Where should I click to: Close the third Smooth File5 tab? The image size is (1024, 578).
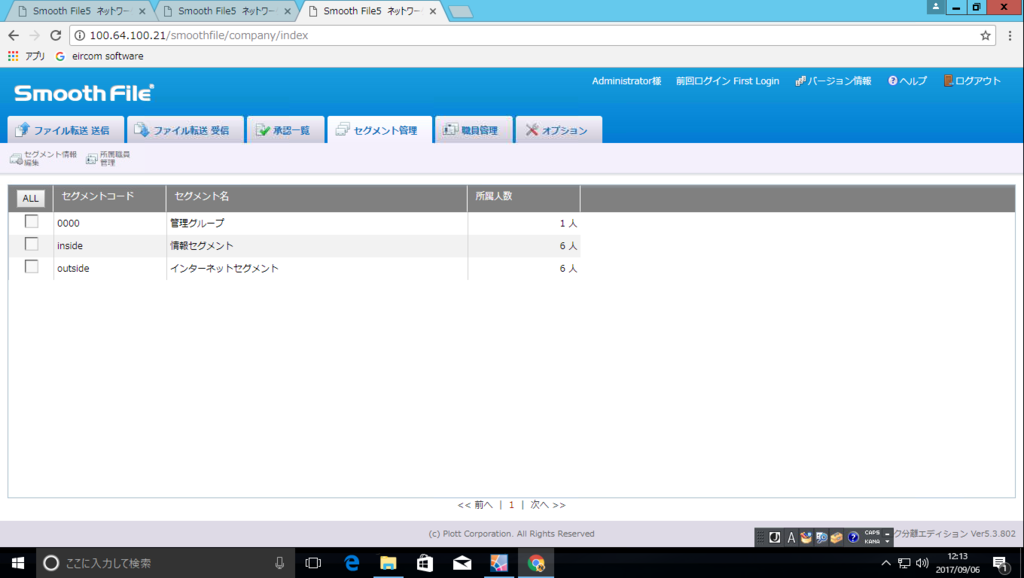tap(433, 11)
